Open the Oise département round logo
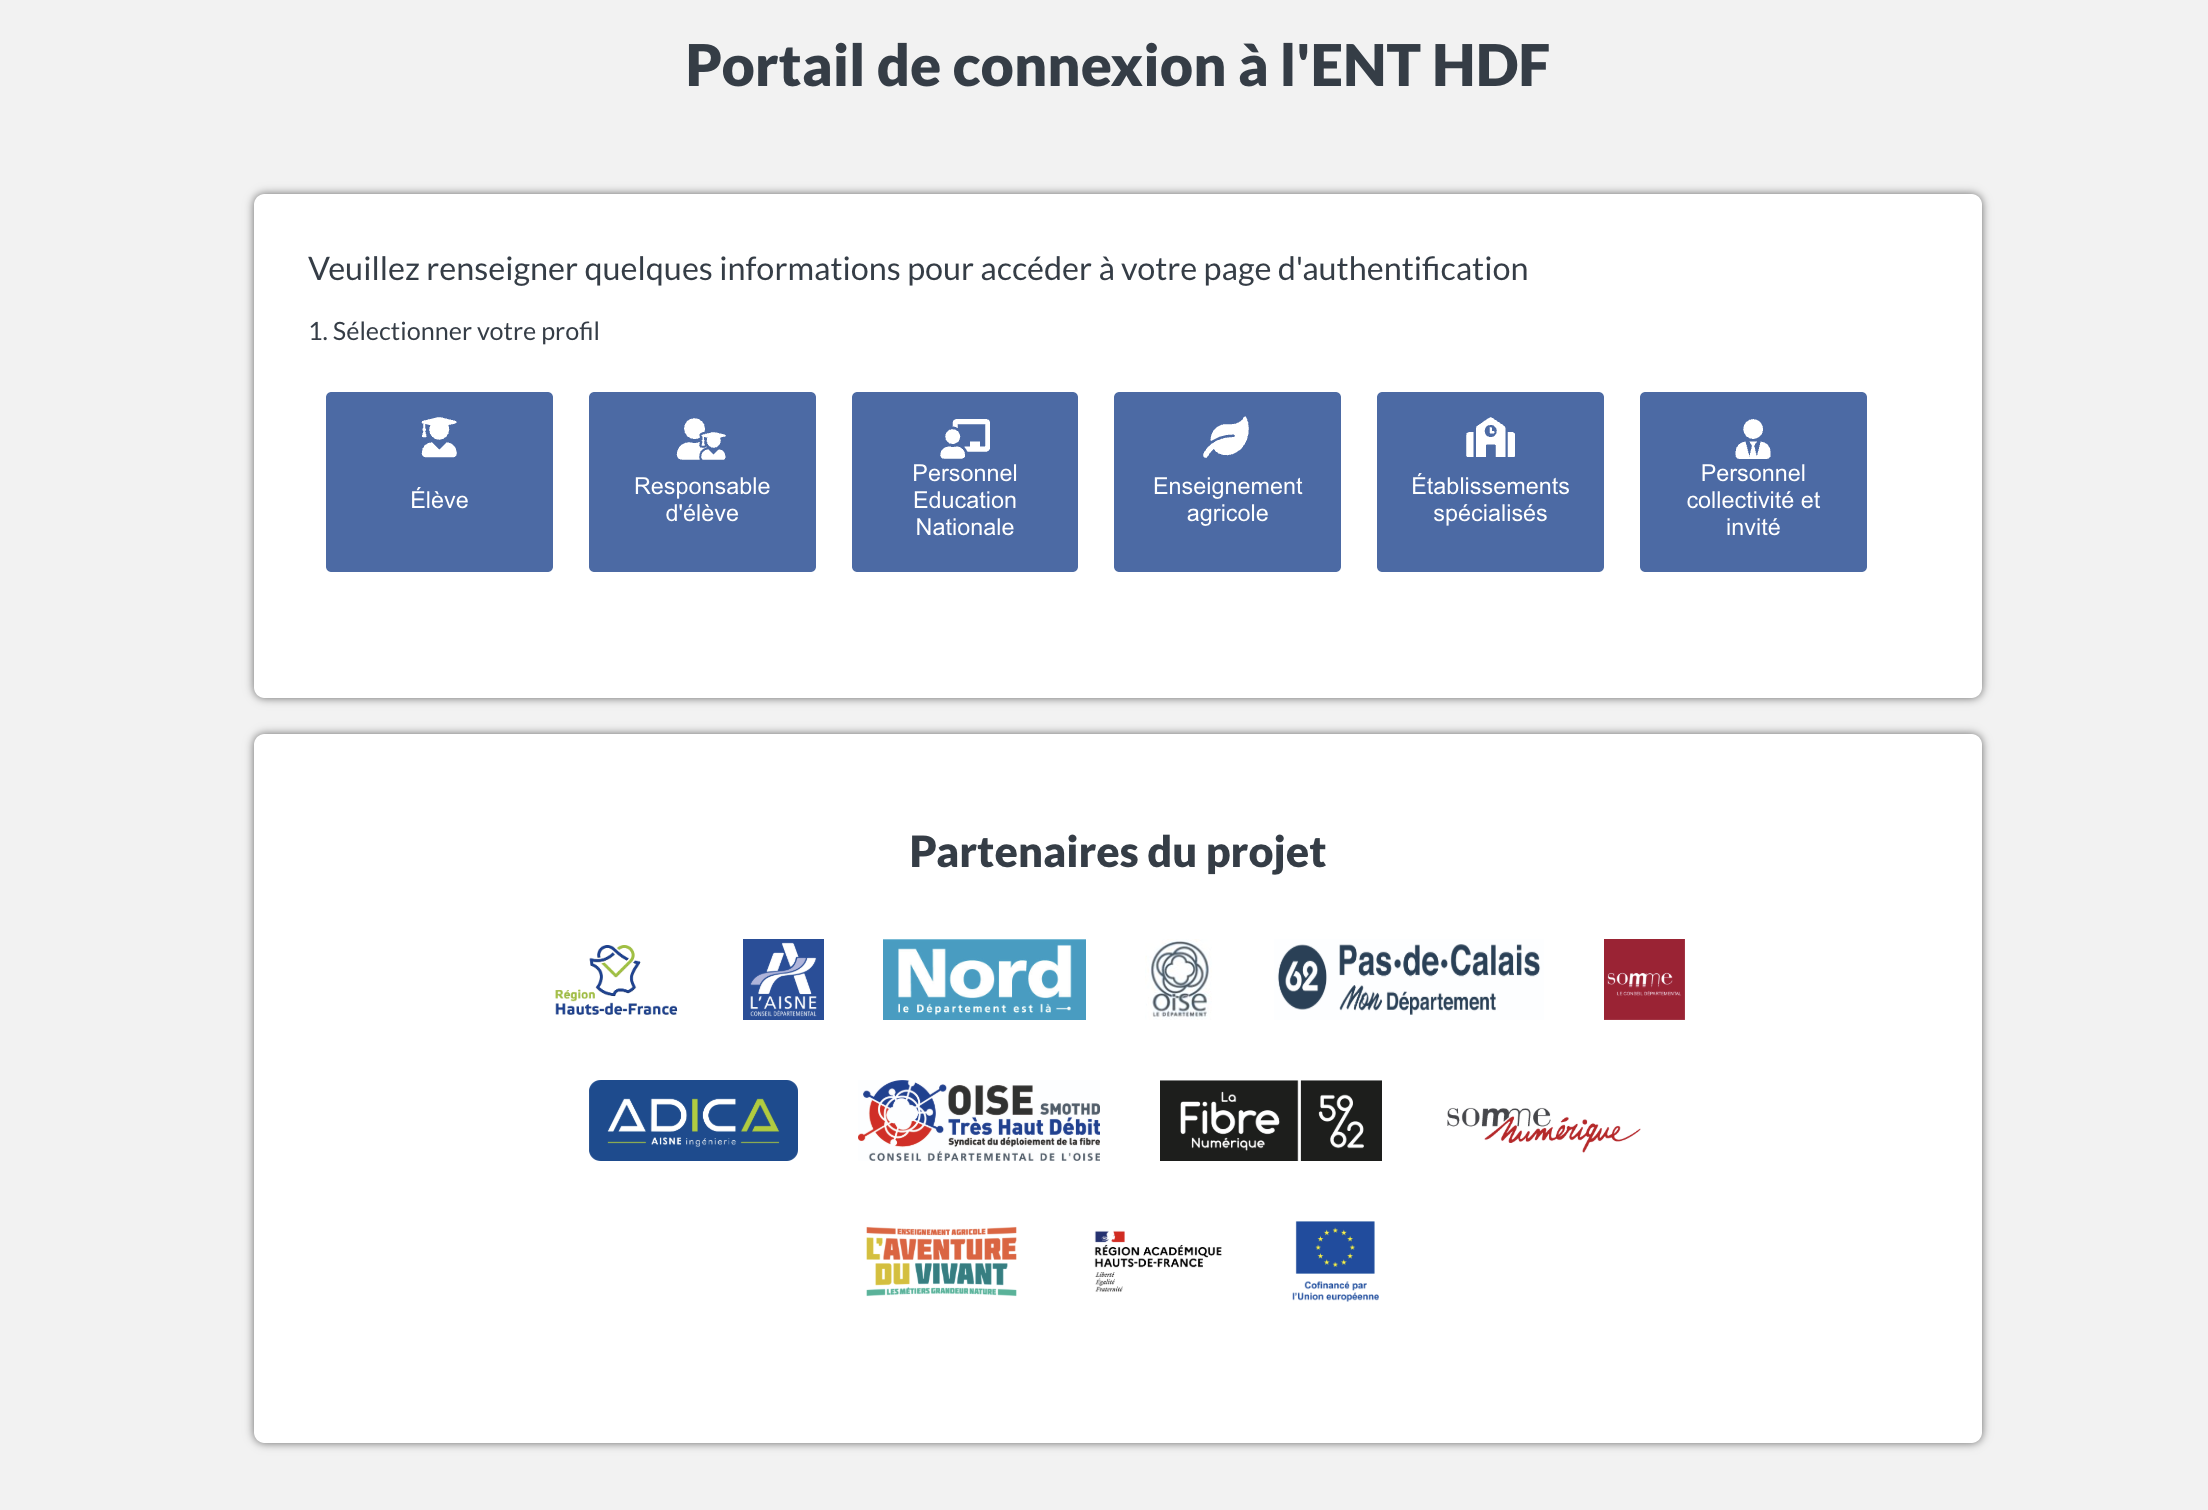Screen dimensions: 2208x1510 coord(1180,979)
